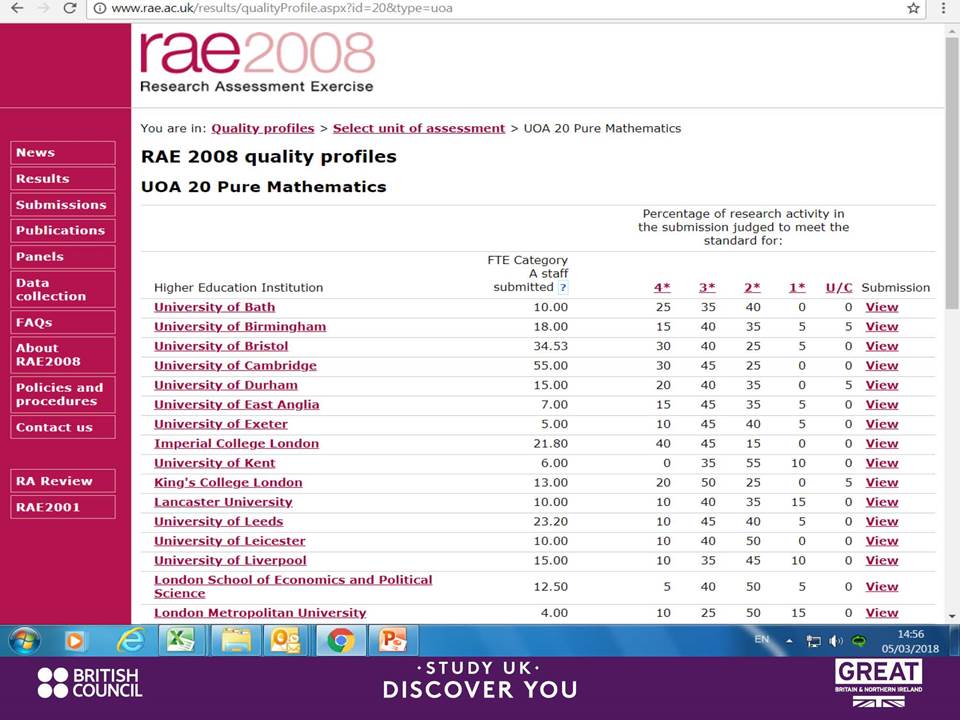960x720 pixels.
Task: Open About RAE2008 in the sidebar
Action: (x=62, y=355)
